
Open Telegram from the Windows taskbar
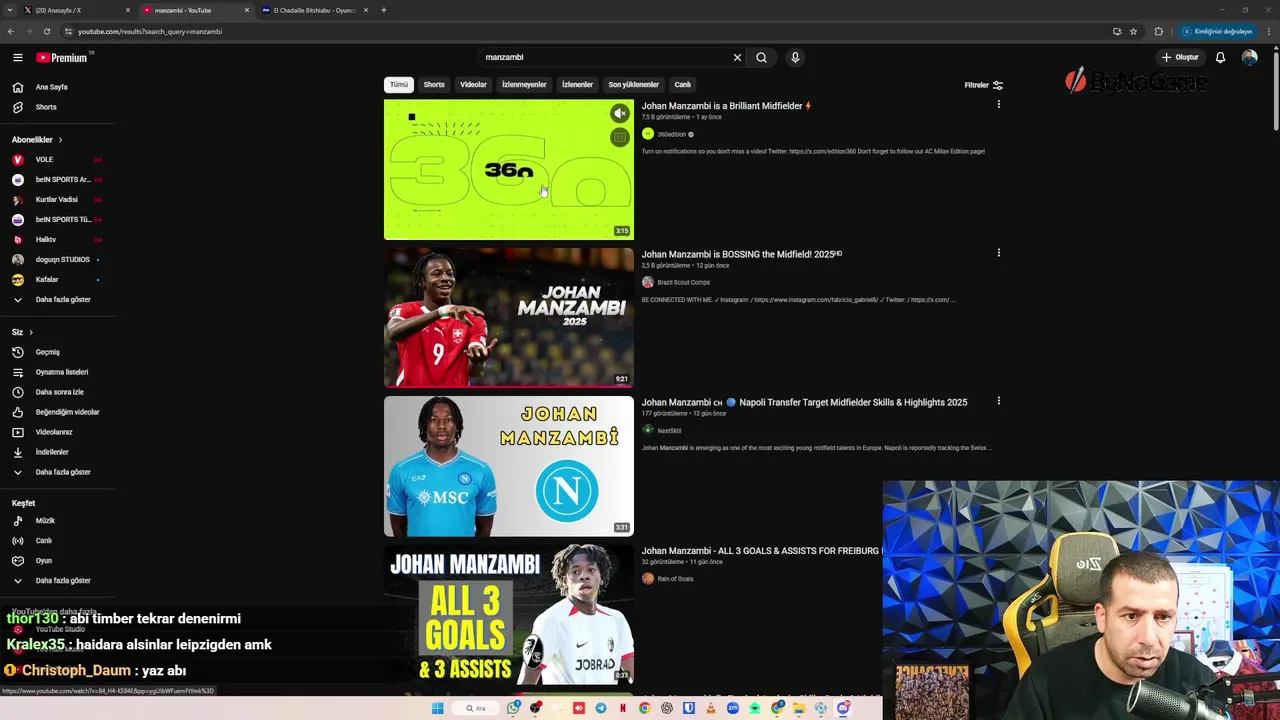coord(601,708)
